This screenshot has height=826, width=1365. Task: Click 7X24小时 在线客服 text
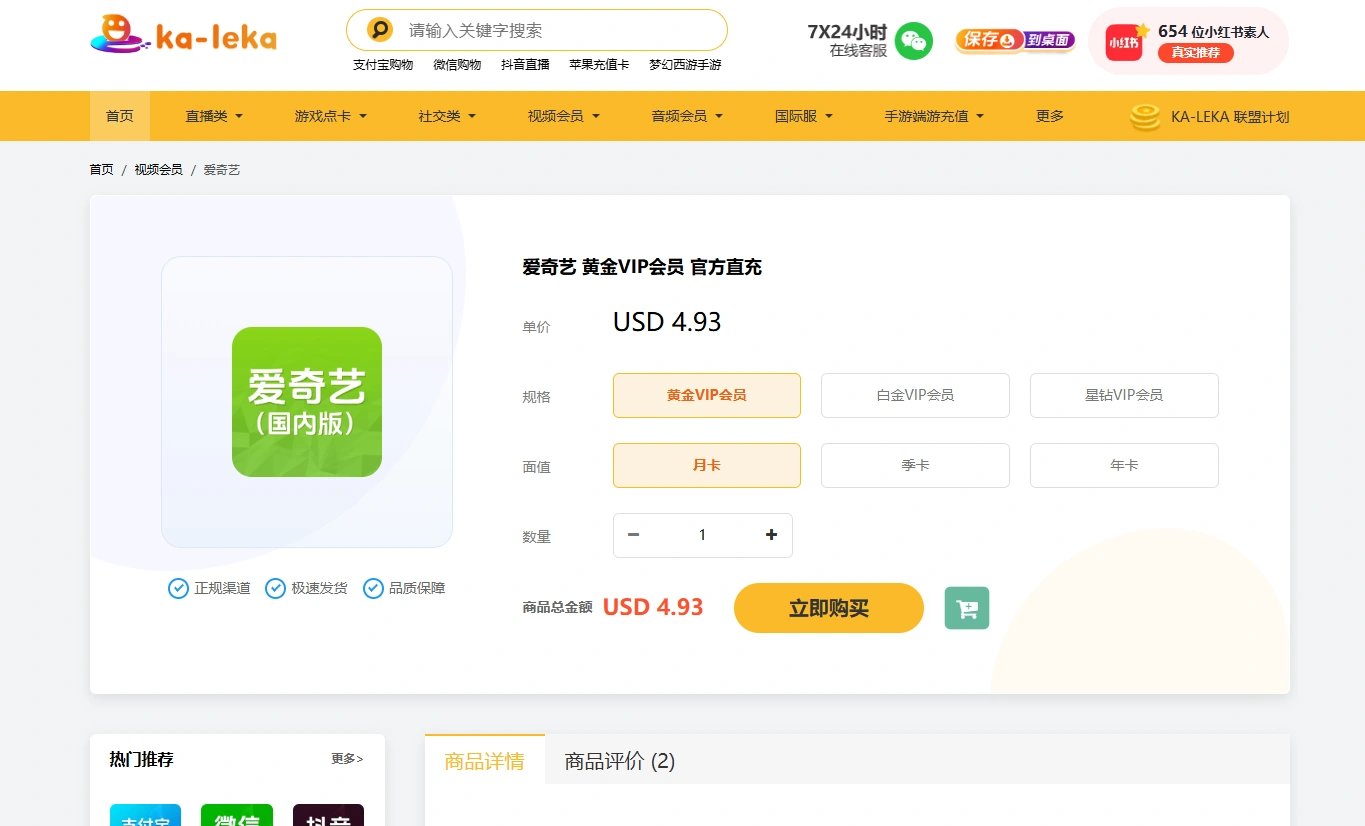(848, 40)
